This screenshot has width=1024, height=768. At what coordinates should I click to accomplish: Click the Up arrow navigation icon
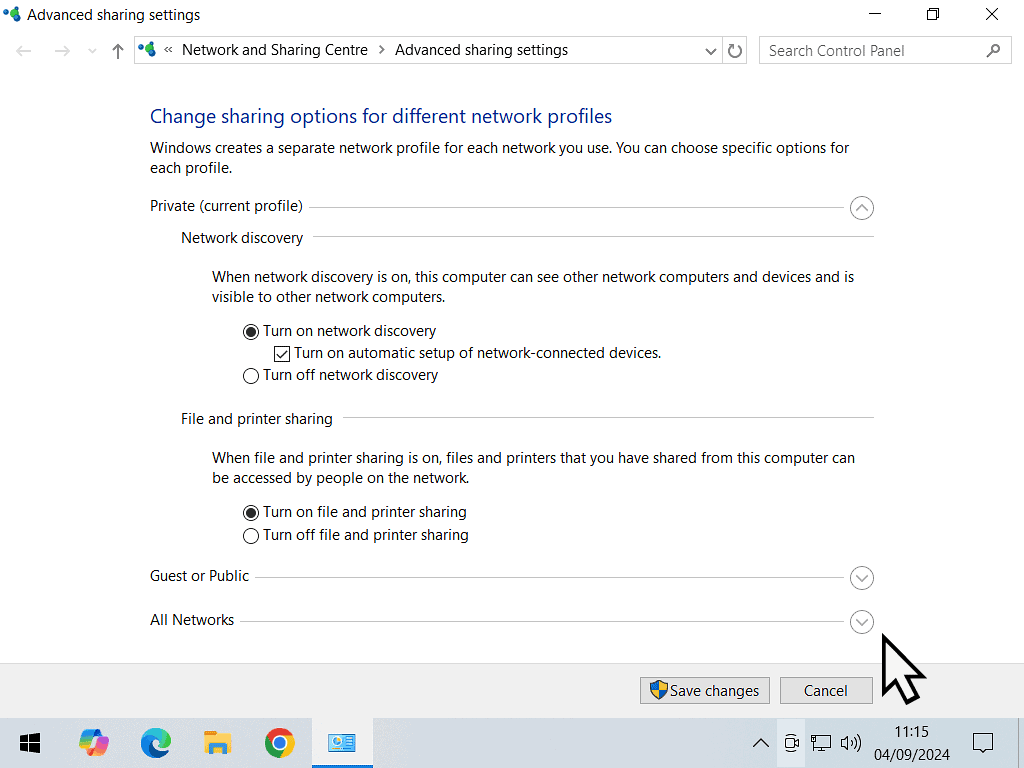[x=118, y=51]
